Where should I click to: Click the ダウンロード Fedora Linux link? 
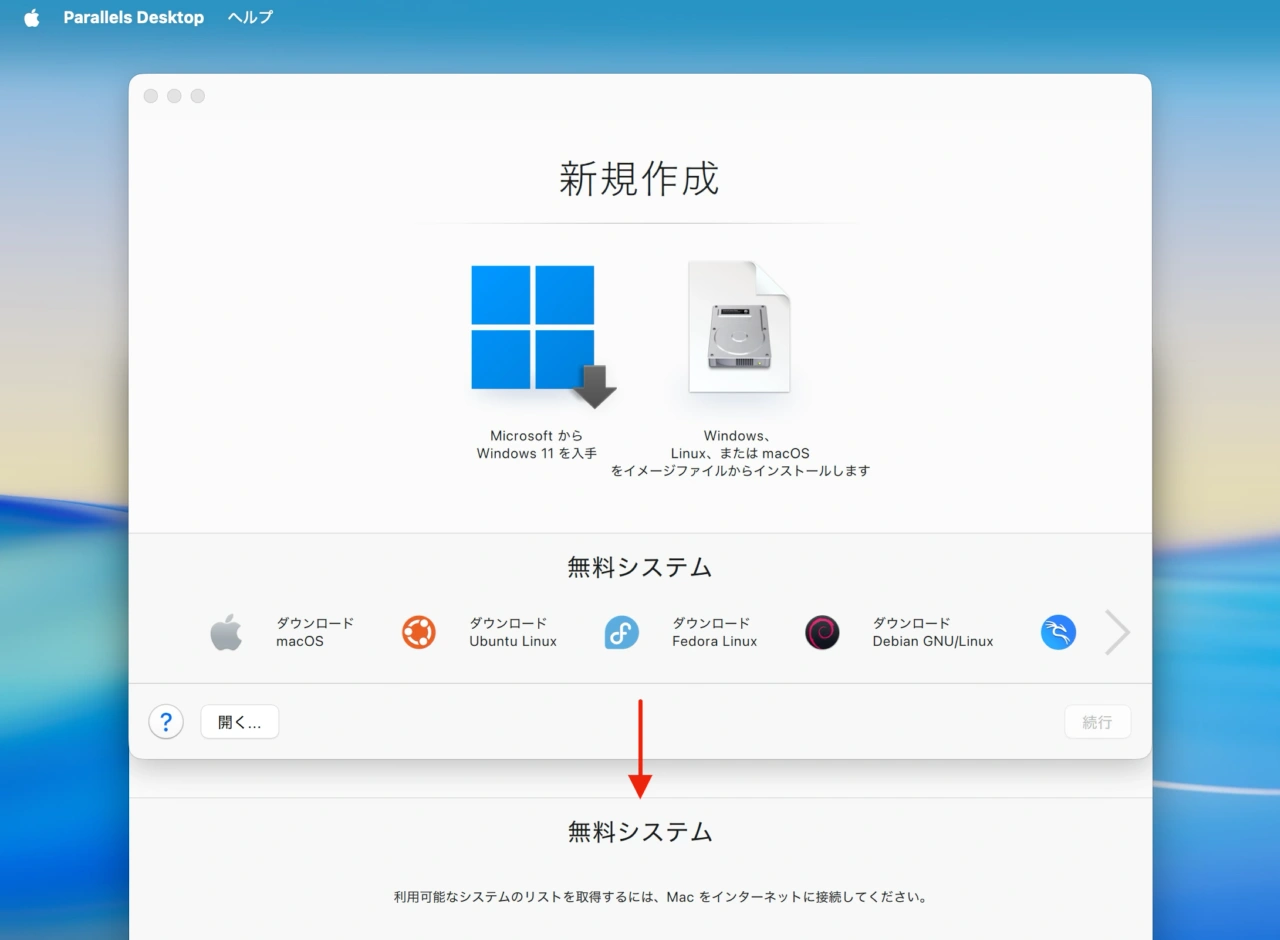(x=713, y=632)
